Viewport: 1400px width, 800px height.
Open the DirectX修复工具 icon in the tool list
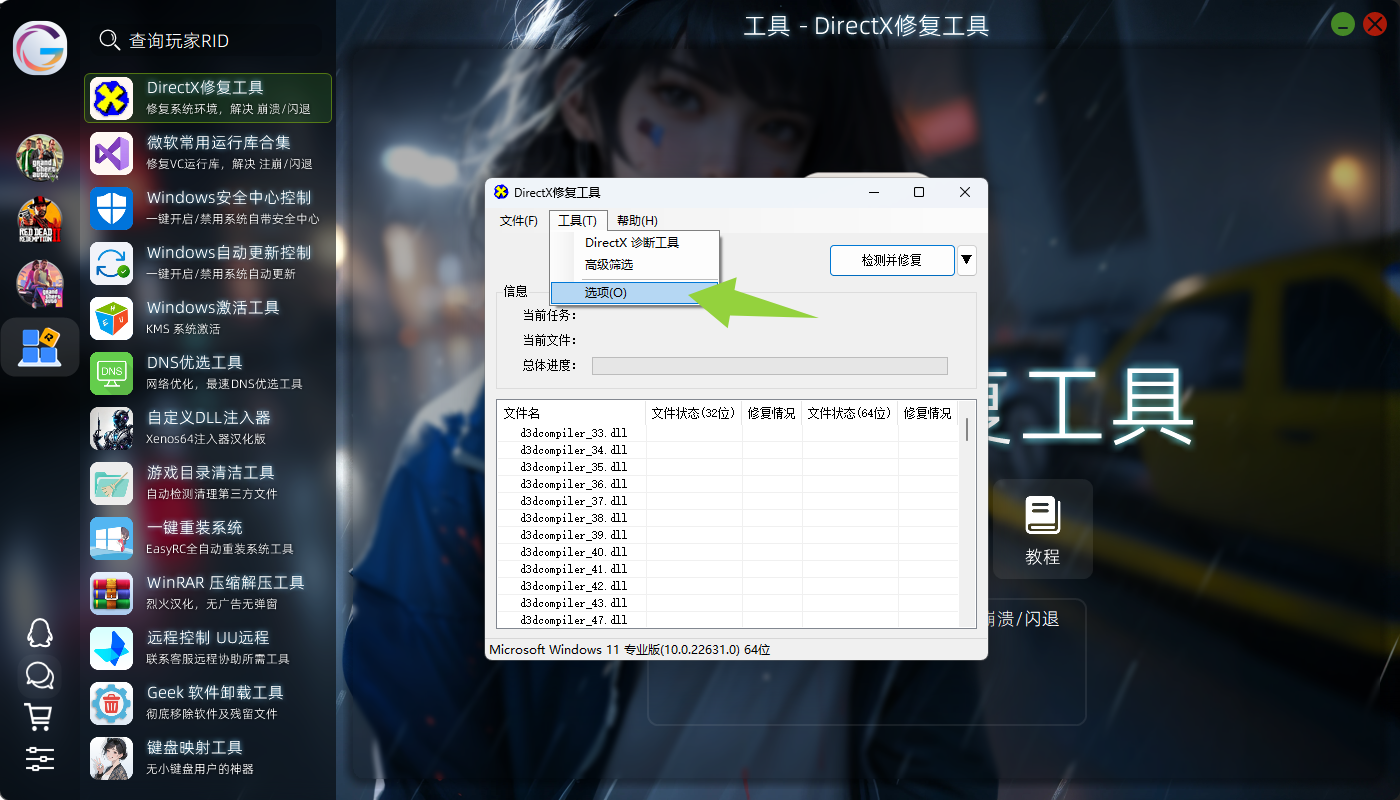[x=112, y=98]
